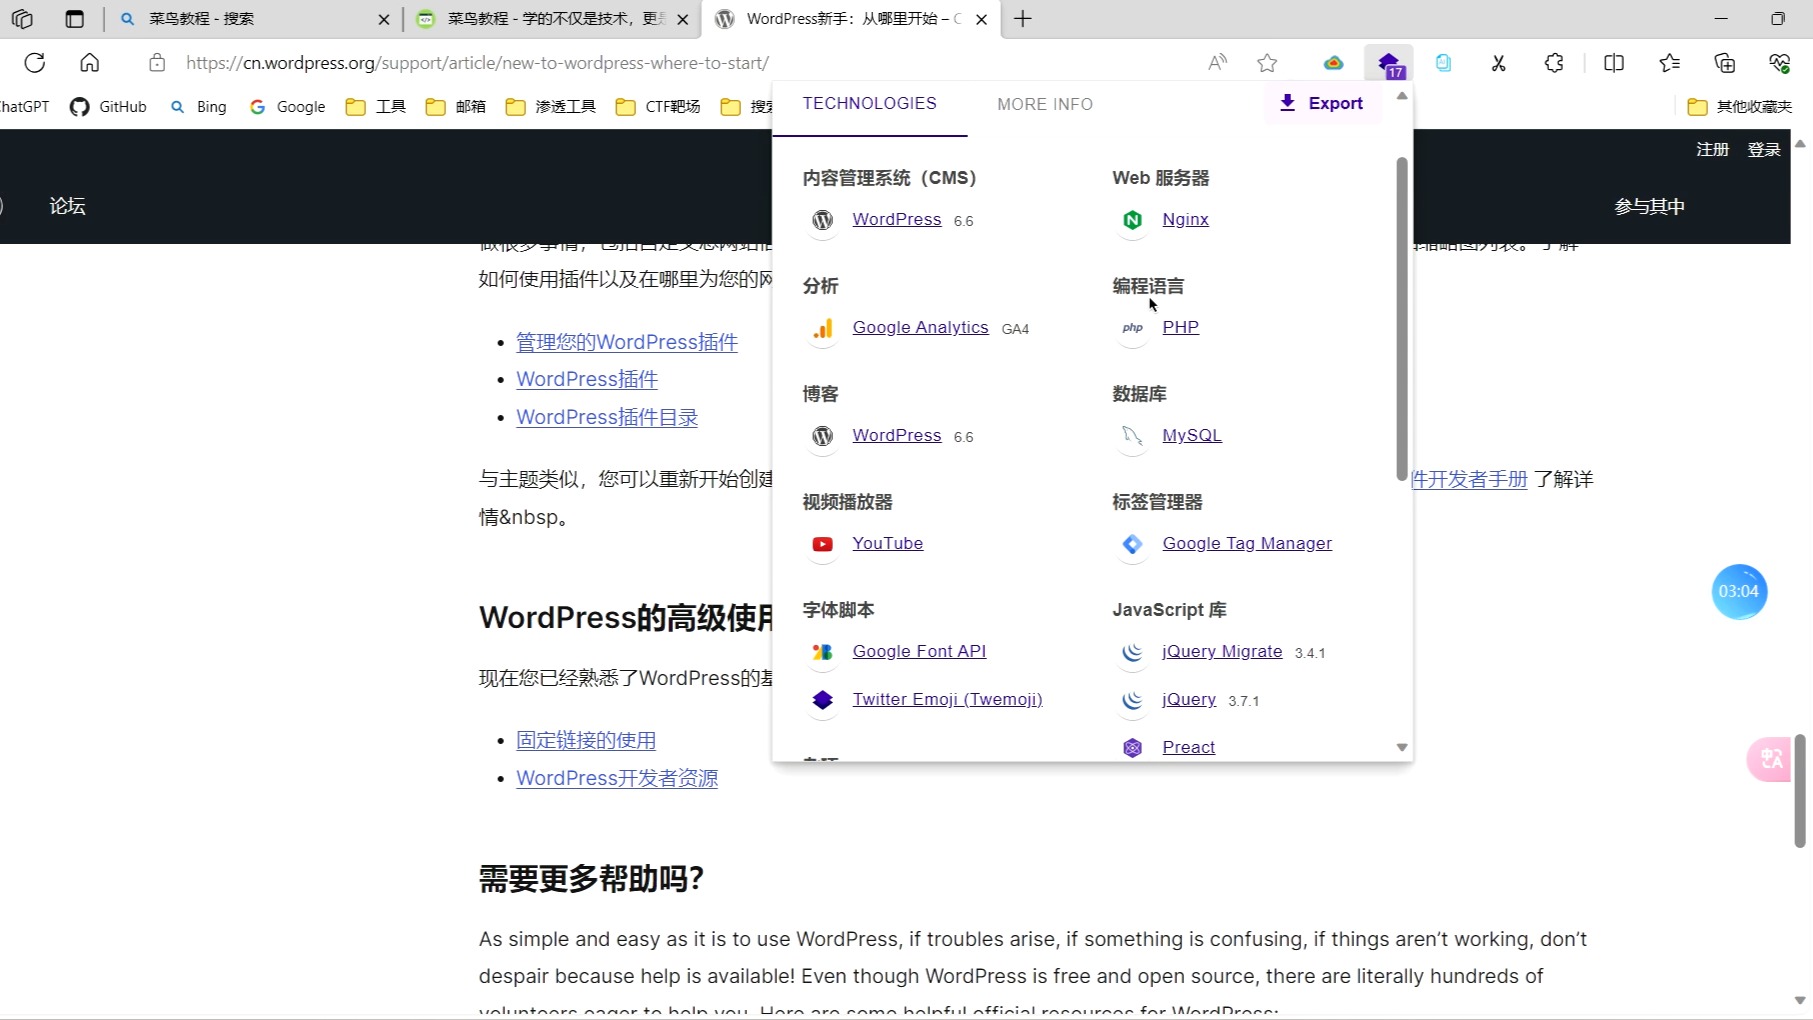Screen dimensions: 1813x1020
Task: Open 参与其中 navigation item
Action: (1650, 206)
